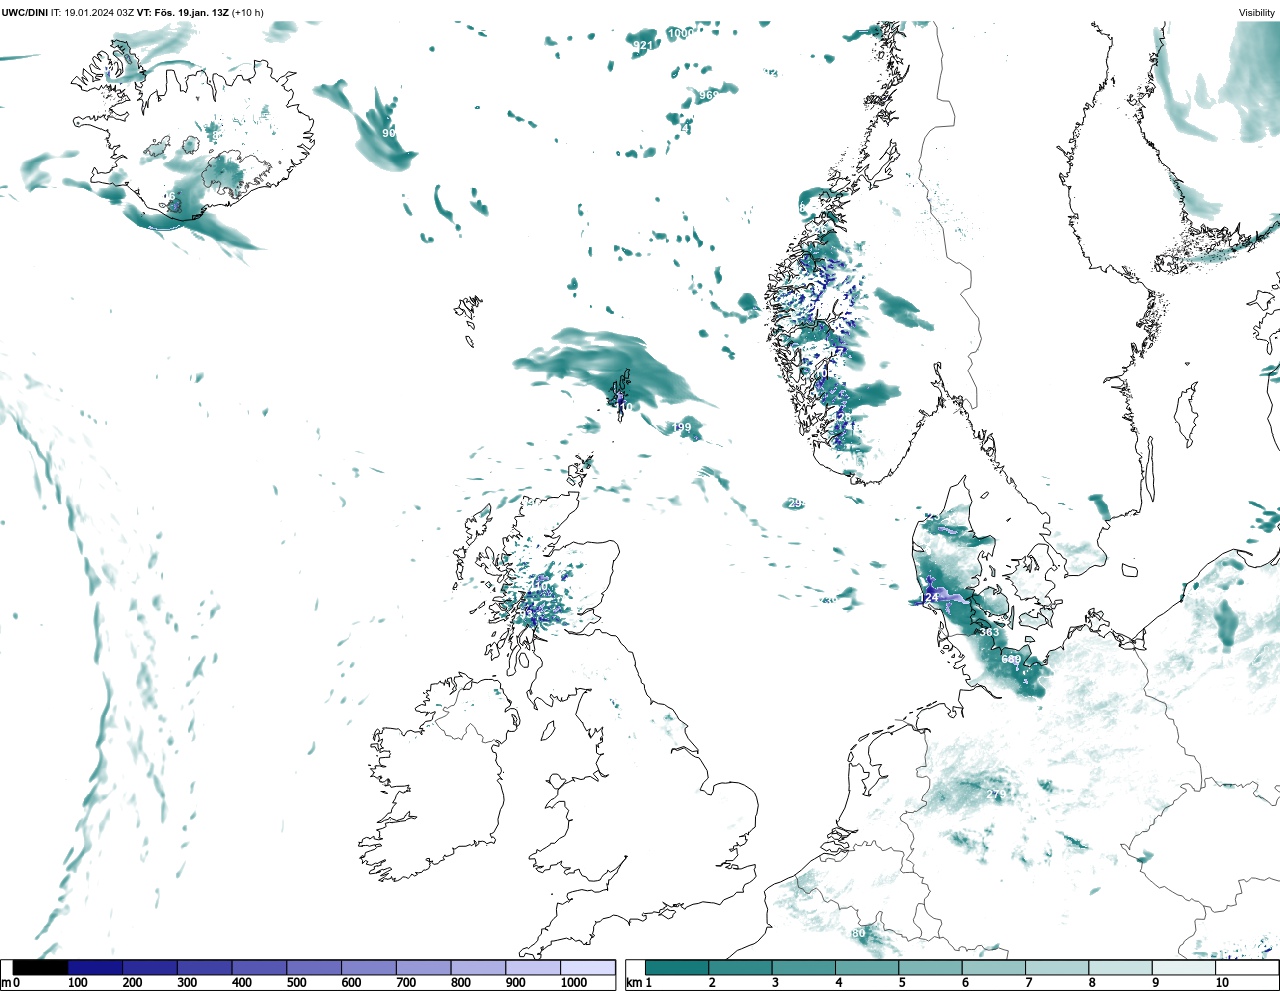
Task: Click the "199" visibility value east of Shetland
Action: coord(681,427)
